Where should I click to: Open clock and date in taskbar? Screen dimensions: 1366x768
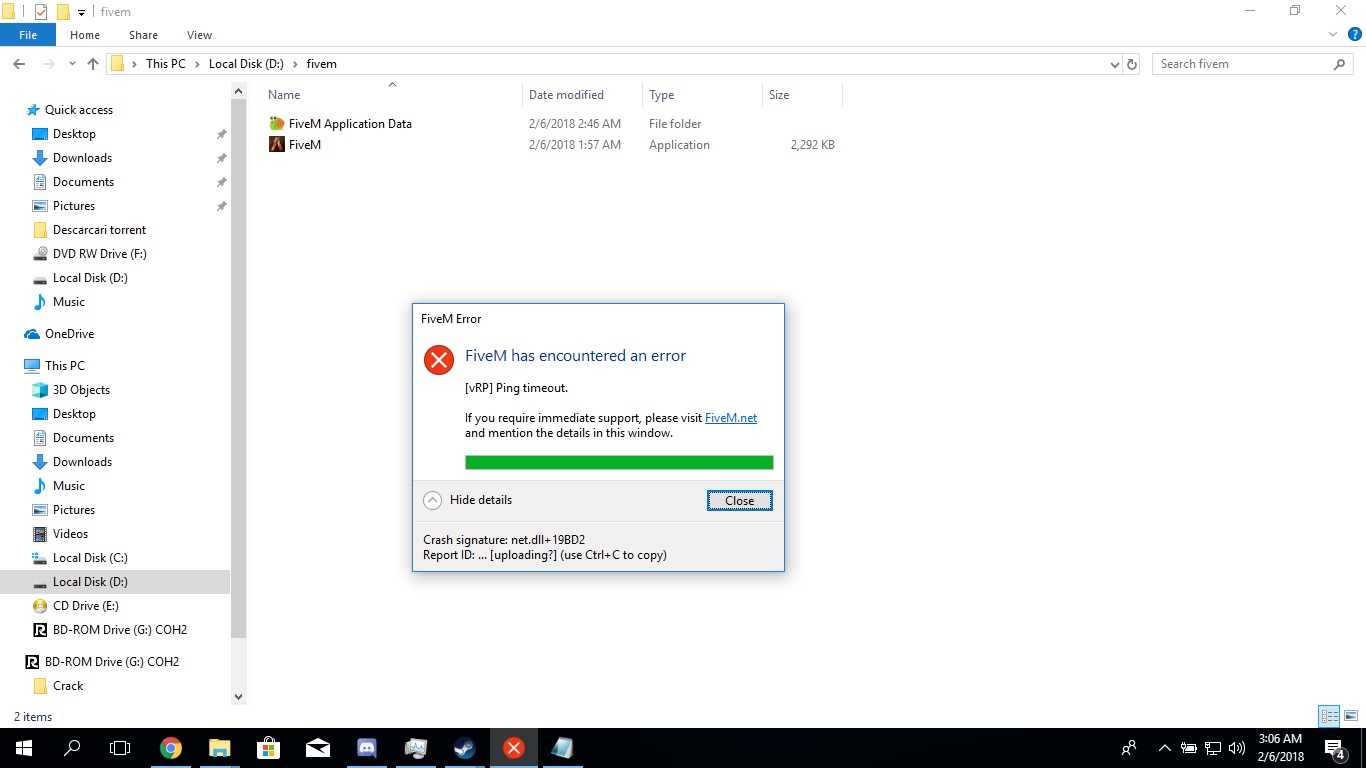[x=1282, y=748]
